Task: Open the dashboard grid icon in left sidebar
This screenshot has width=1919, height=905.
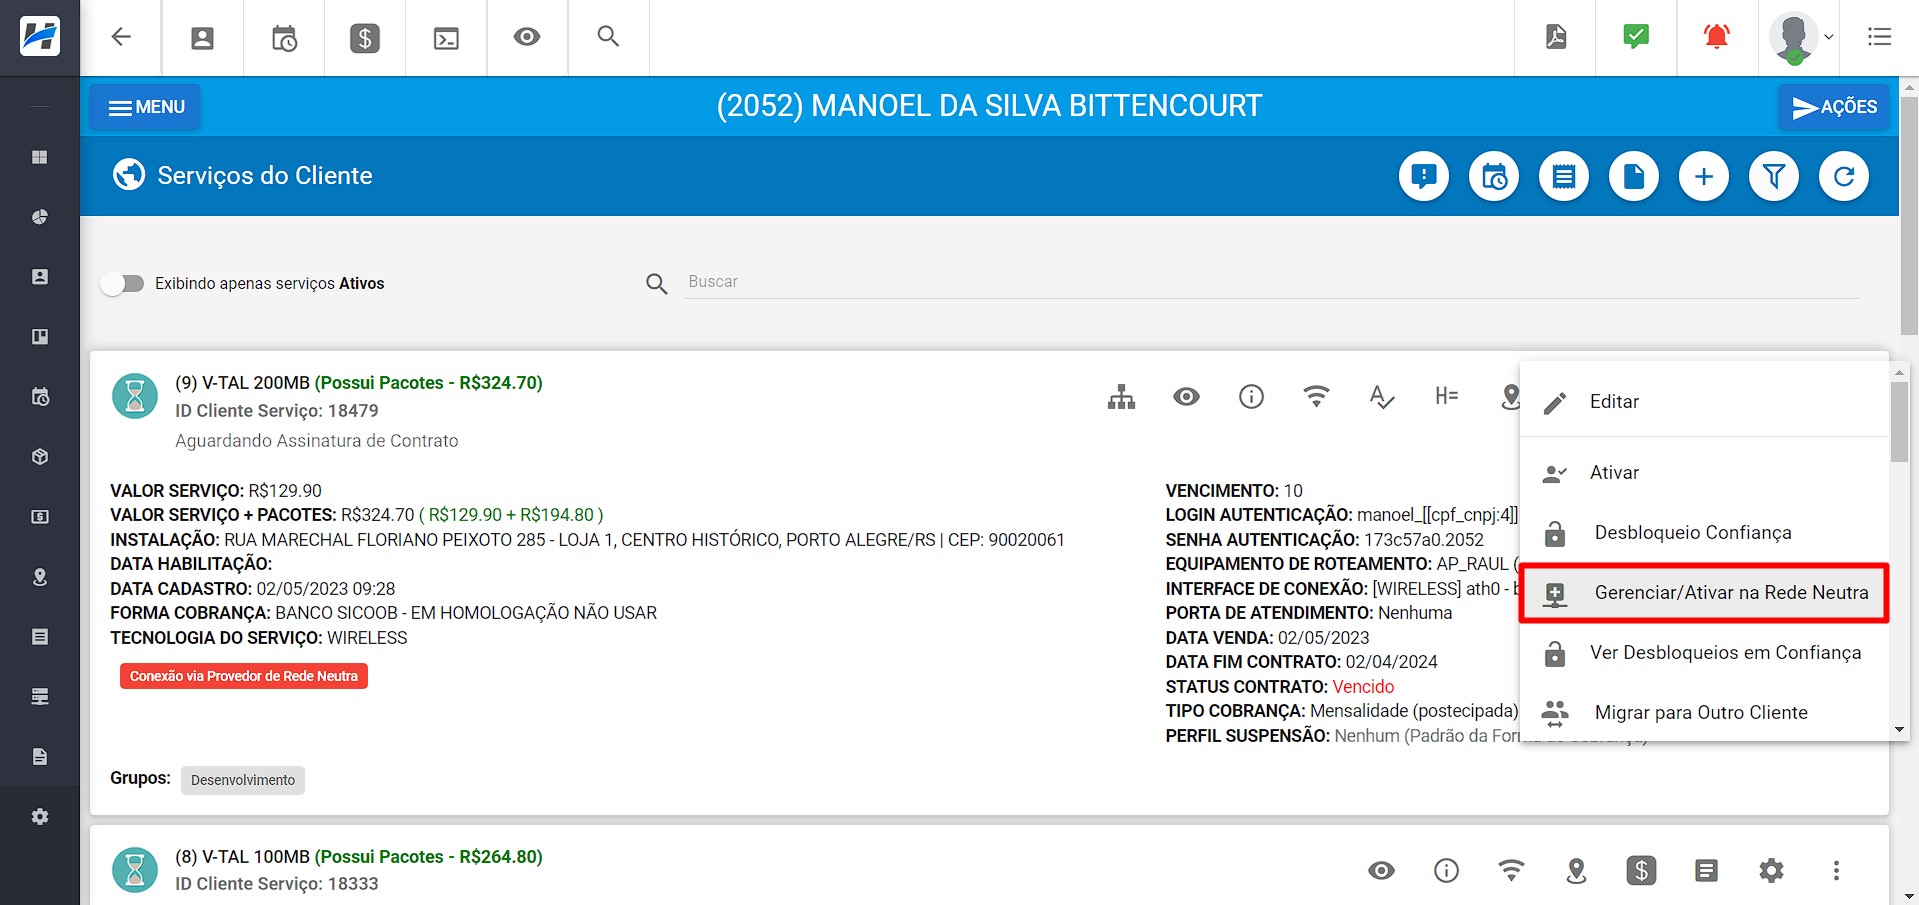Action: (x=40, y=157)
